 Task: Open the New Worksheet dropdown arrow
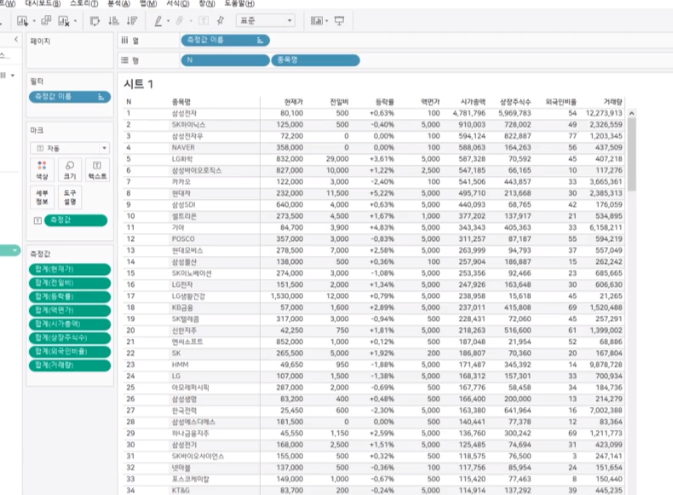(x=34, y=21)
